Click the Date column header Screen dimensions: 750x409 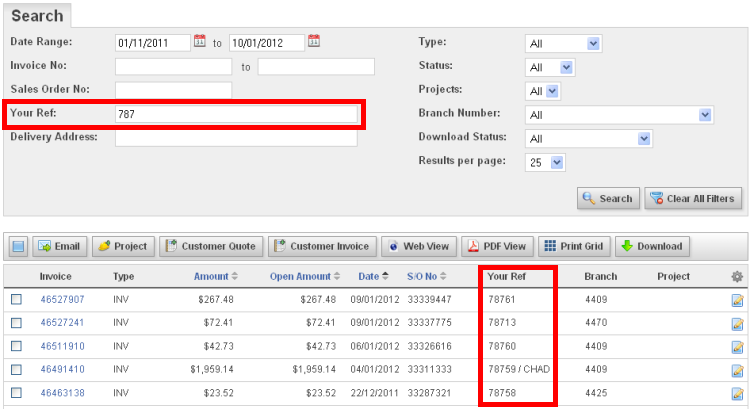tap(369, 276)
